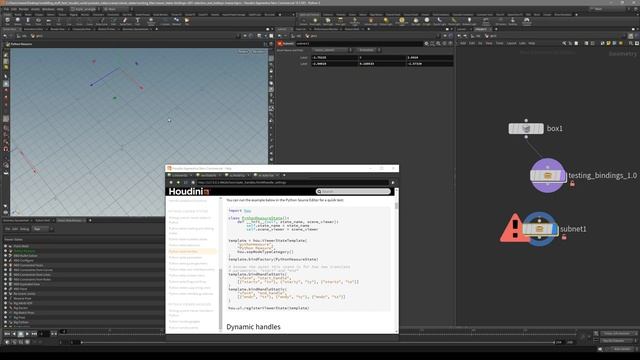Open the Render menu
This screenshot has height=360, width=640.
(x=24, y=9)
